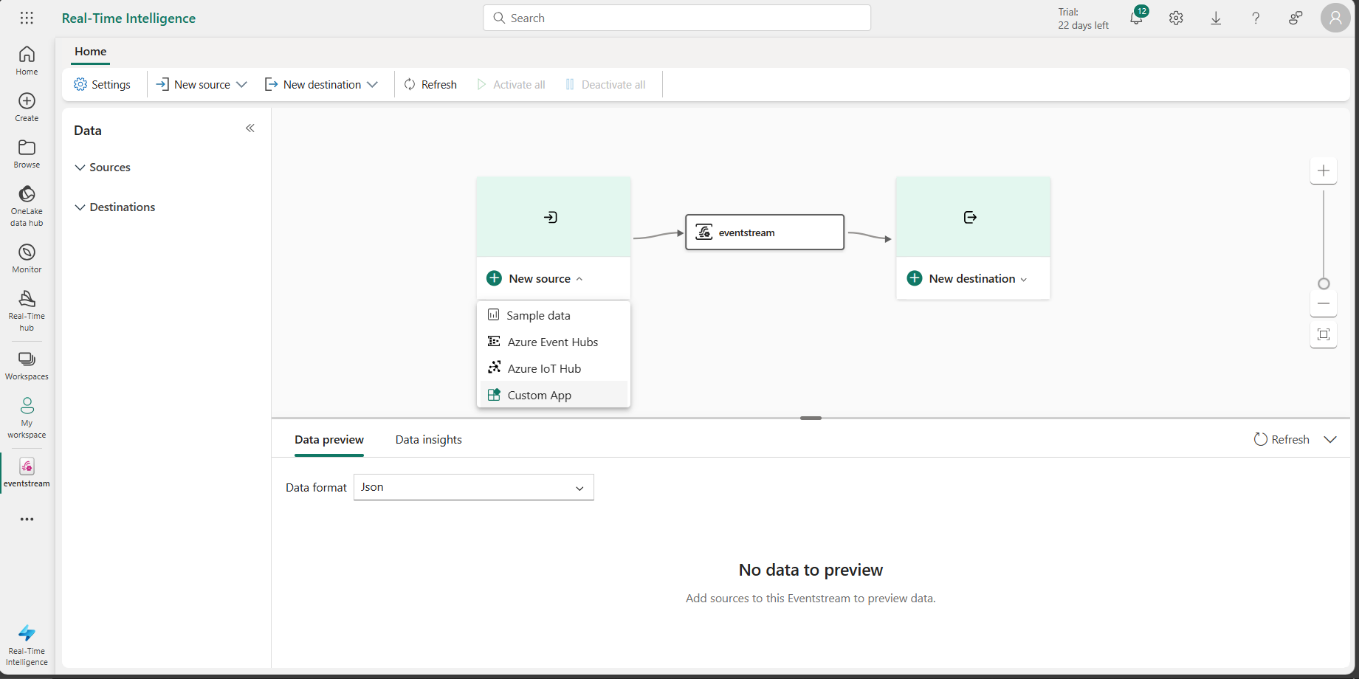Image resolution: width=1359 pixels, height=679 pixels.
Task: Open notifications bell icon
Action: tap(1137, 17)
